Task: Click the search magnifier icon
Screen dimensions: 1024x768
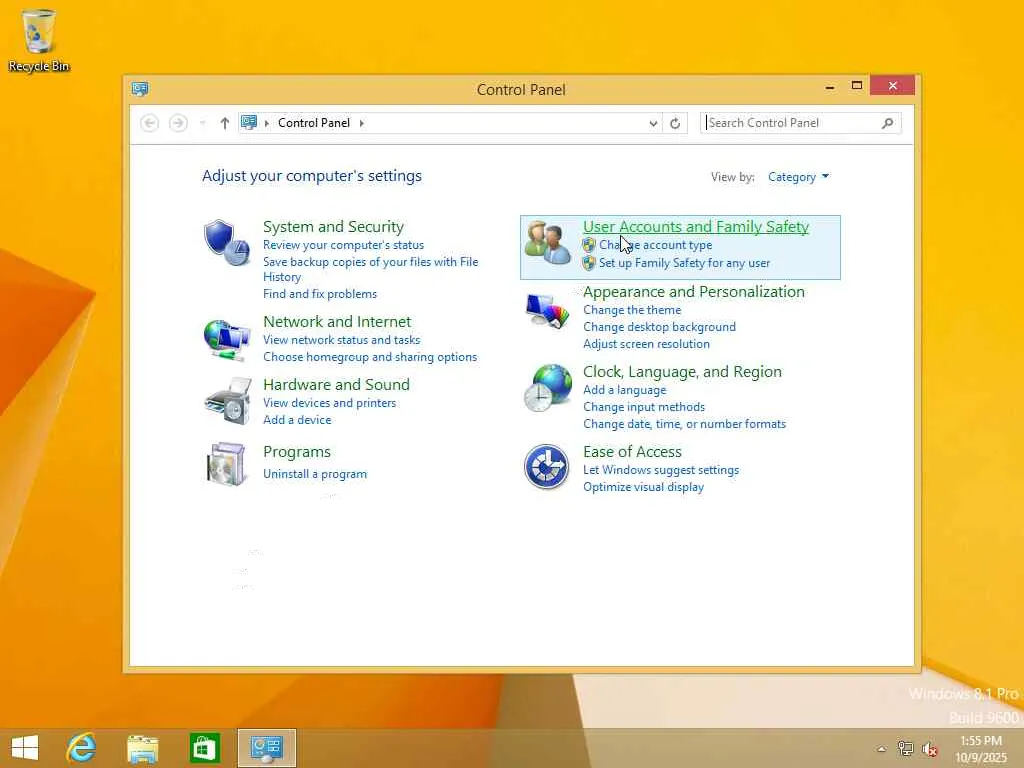Action: click(x=888, y=123)
